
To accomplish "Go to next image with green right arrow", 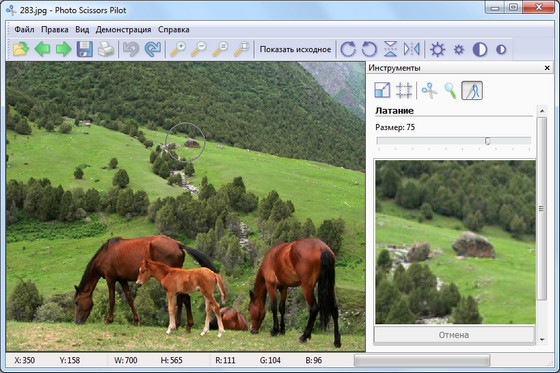I will [x=64, y=49].
